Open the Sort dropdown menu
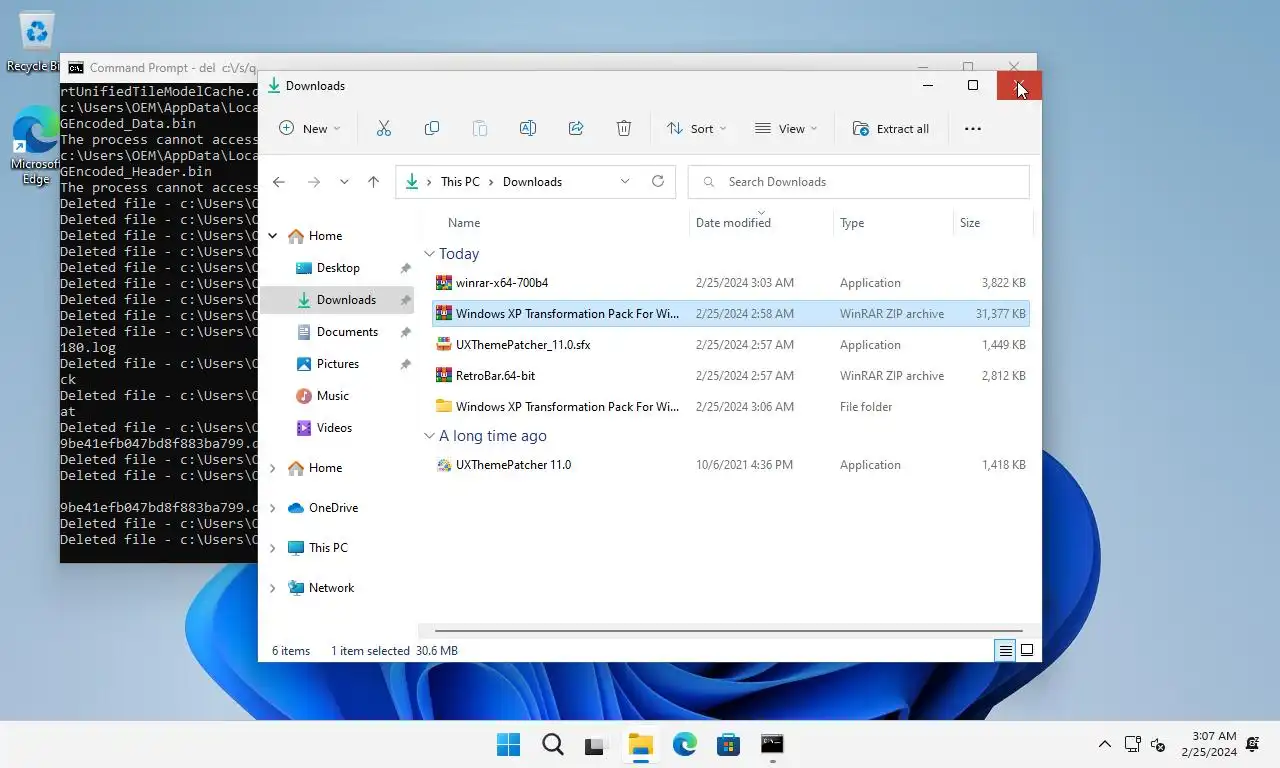1280x768 pixels. pos(696,128)
